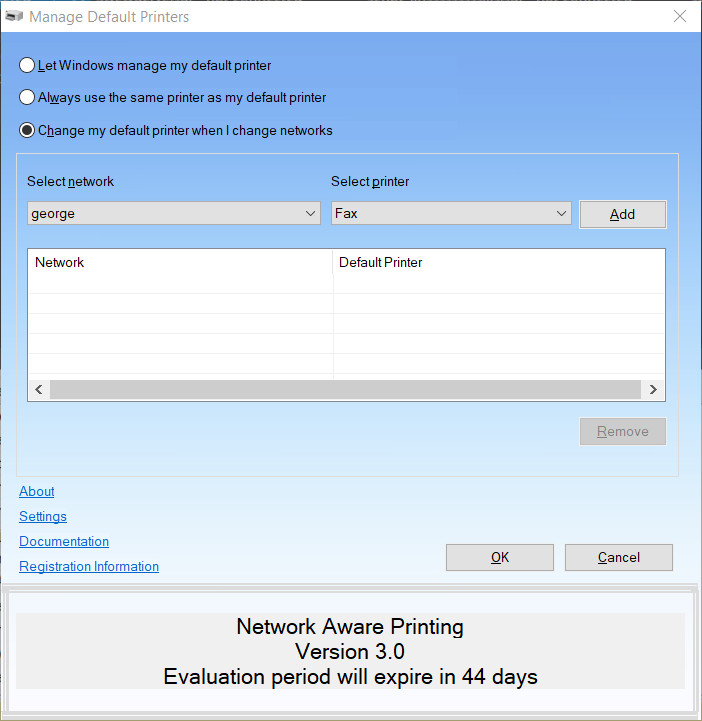The width and height of the screenshot is (702, 721).
Task: Click the Add button
Action: coord(622,214)
